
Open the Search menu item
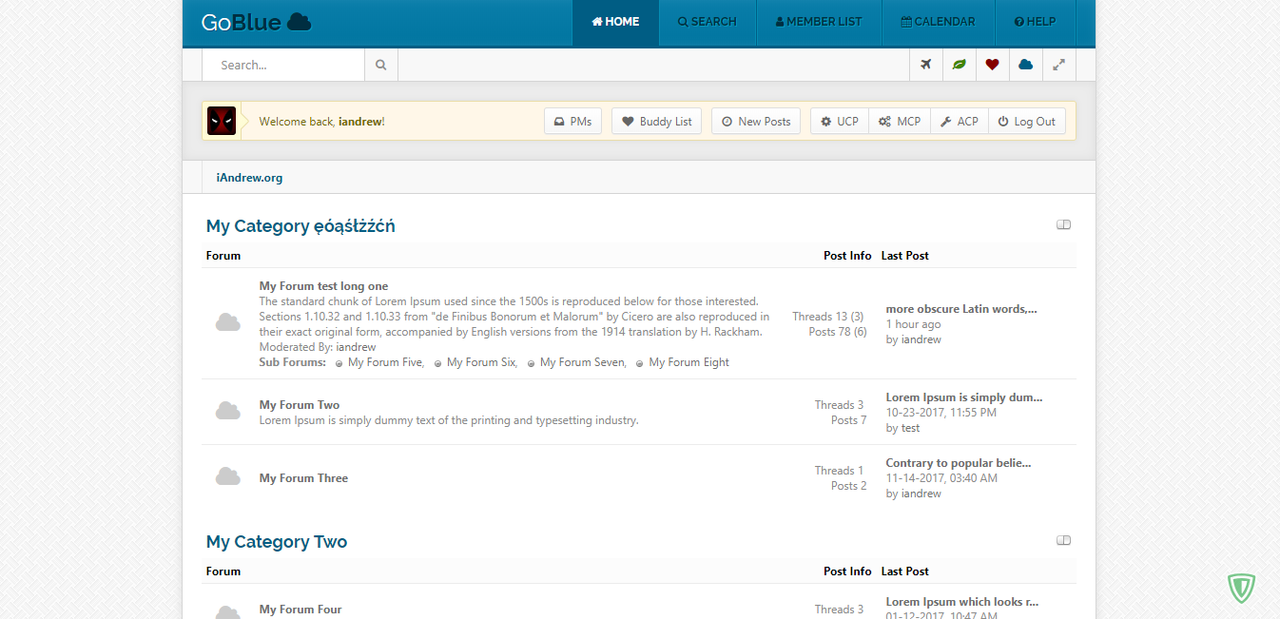point(707,22)
